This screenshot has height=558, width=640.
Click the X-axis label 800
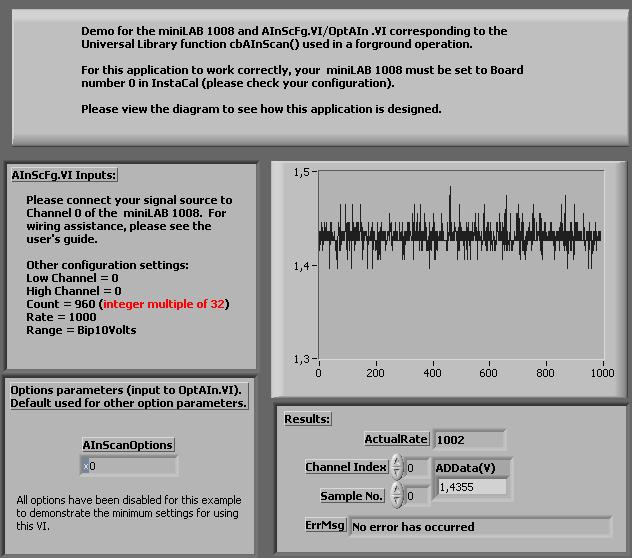[x=546, y=373]
